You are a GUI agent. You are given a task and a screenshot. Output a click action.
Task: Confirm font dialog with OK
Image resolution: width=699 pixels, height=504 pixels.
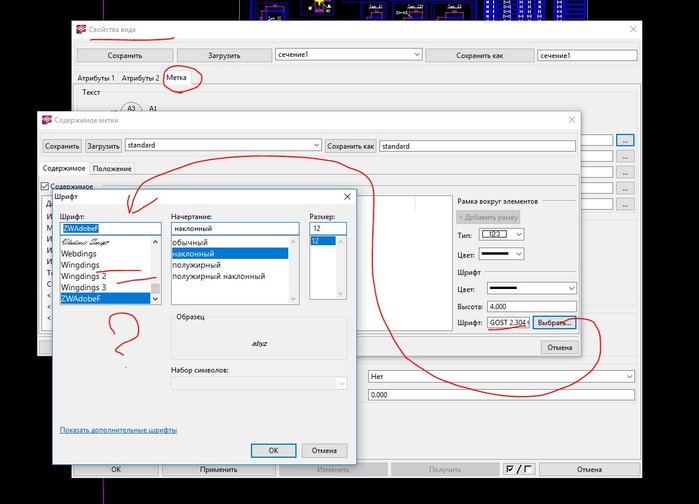(273, 450)
